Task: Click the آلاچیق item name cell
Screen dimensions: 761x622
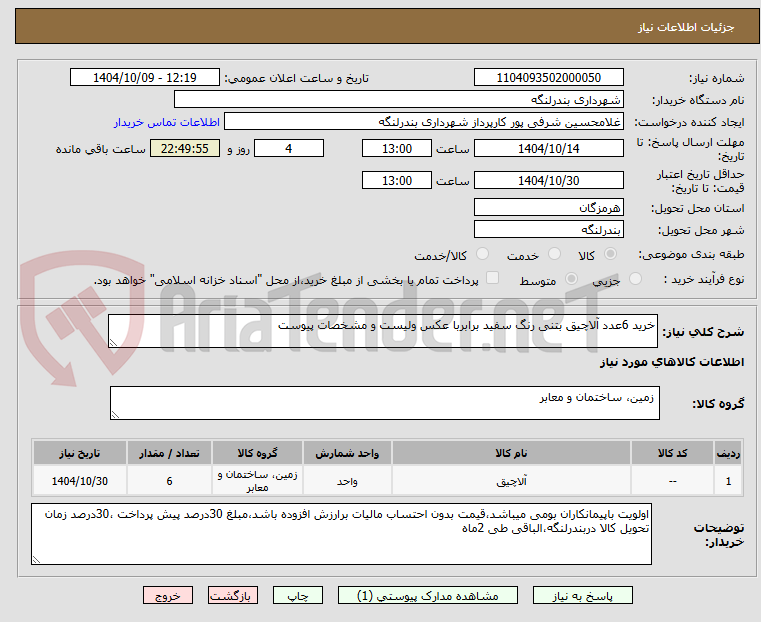Action: tap(511, 481)
